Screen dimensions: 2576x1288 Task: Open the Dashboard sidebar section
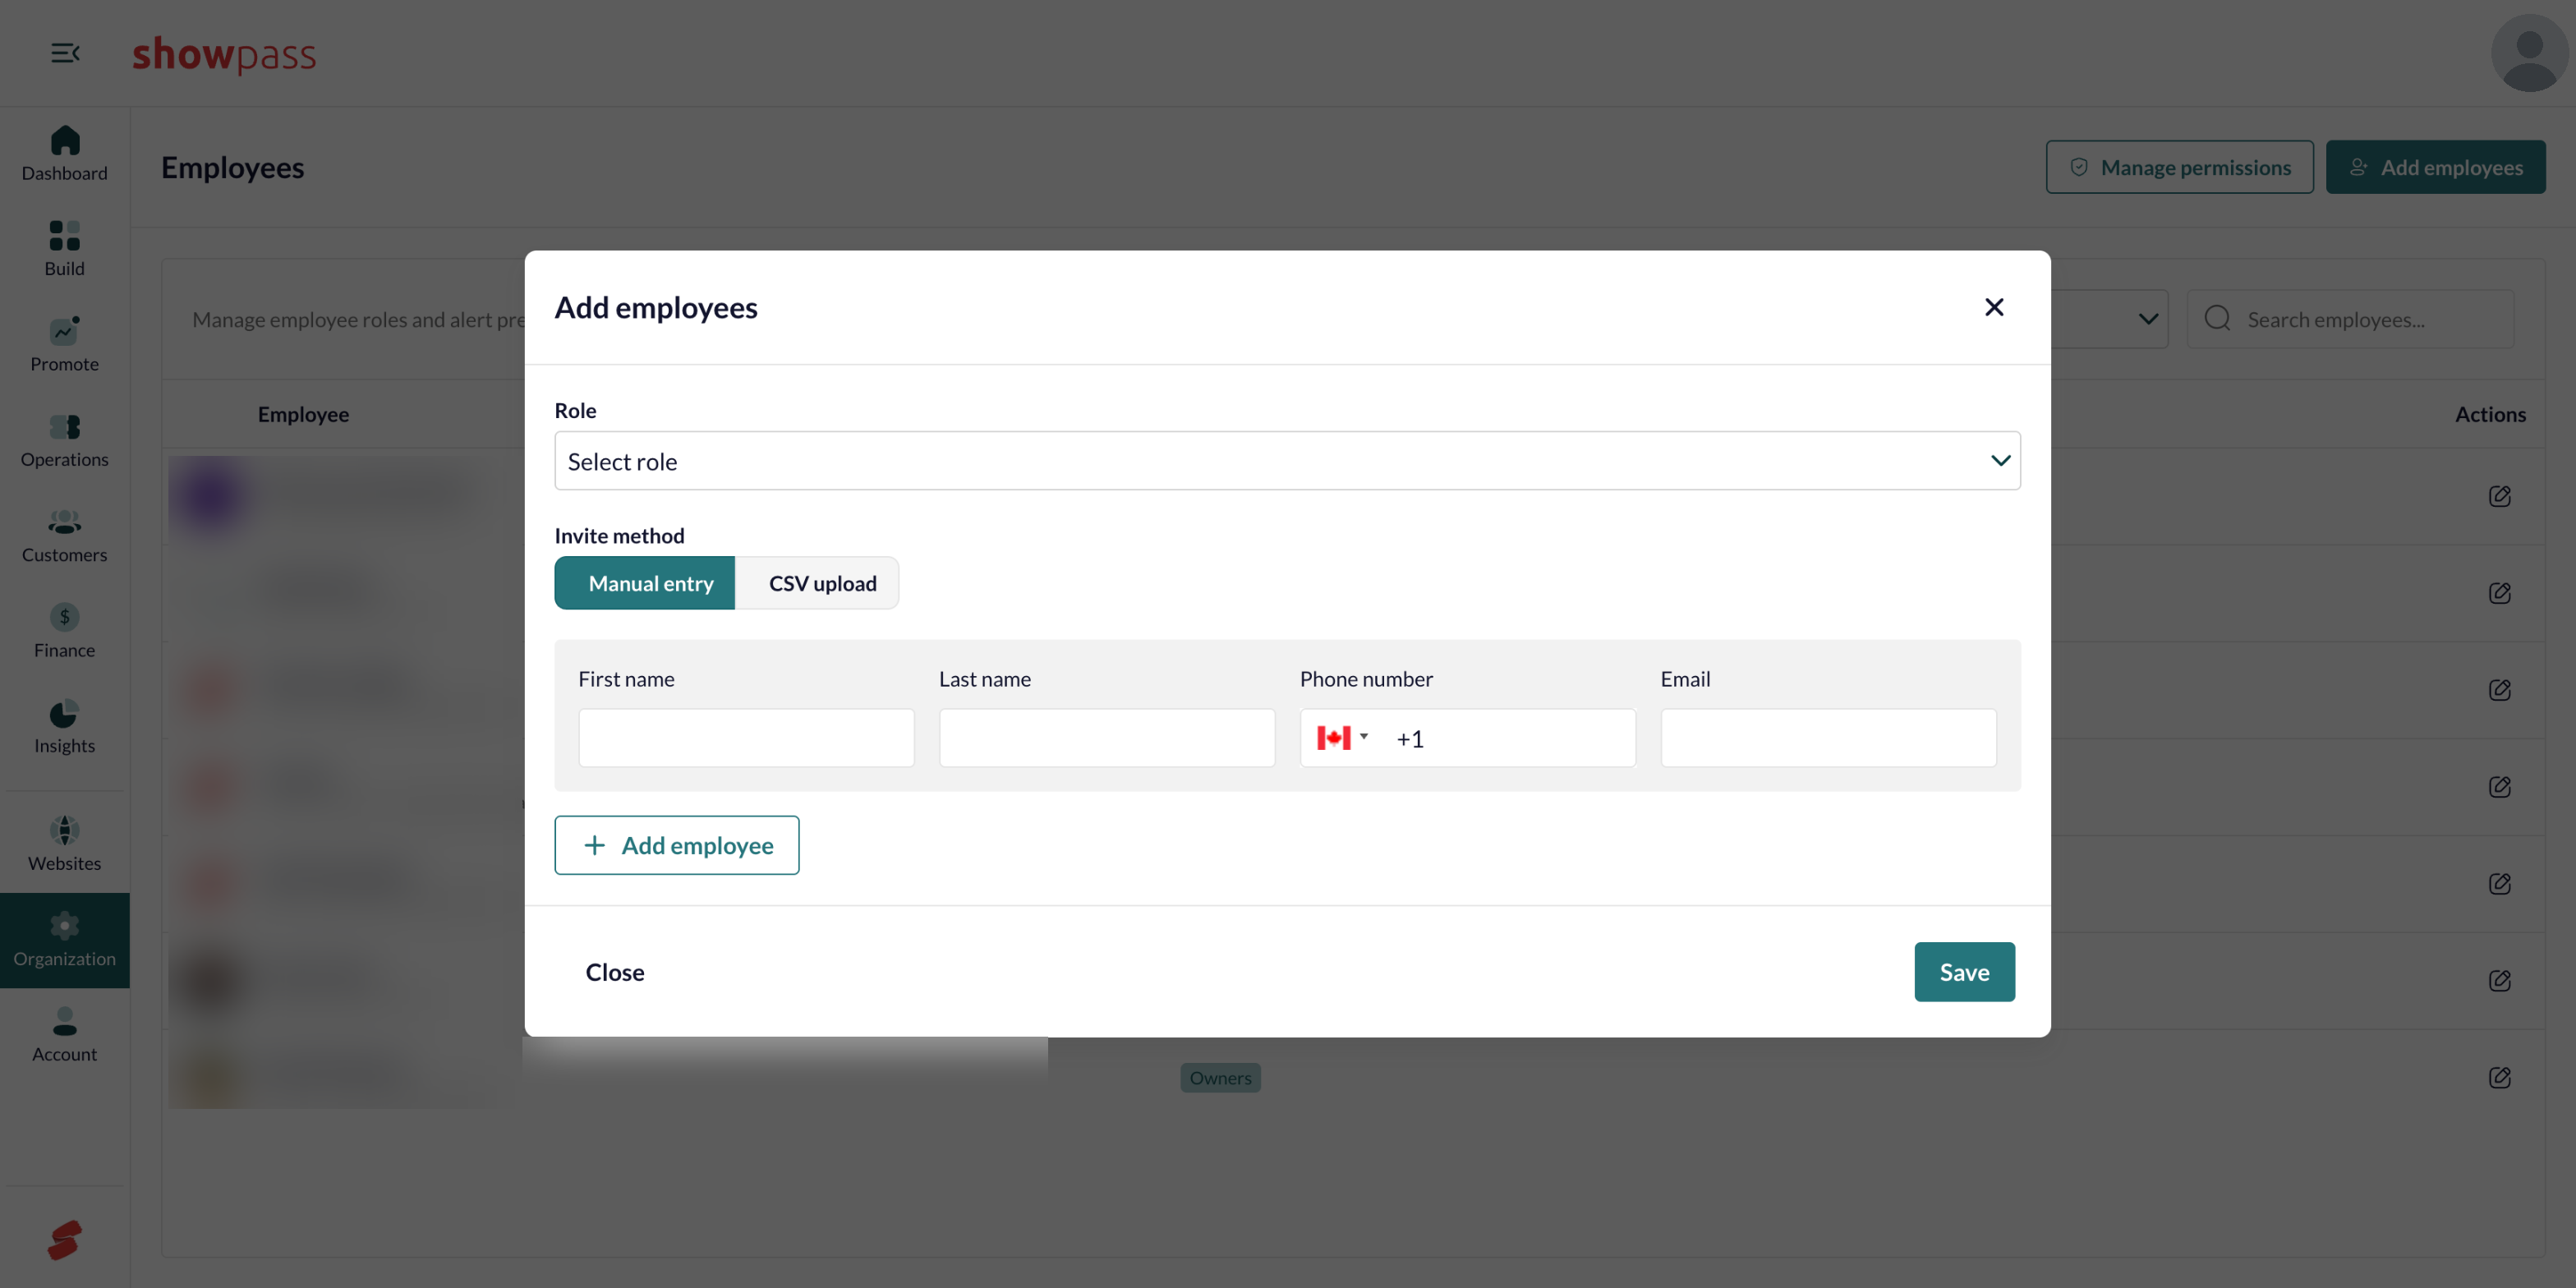coord(64,154)
